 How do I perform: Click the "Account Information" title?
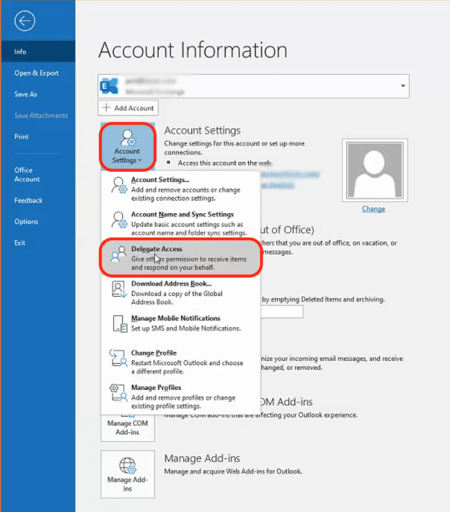(x=193, y=50)
